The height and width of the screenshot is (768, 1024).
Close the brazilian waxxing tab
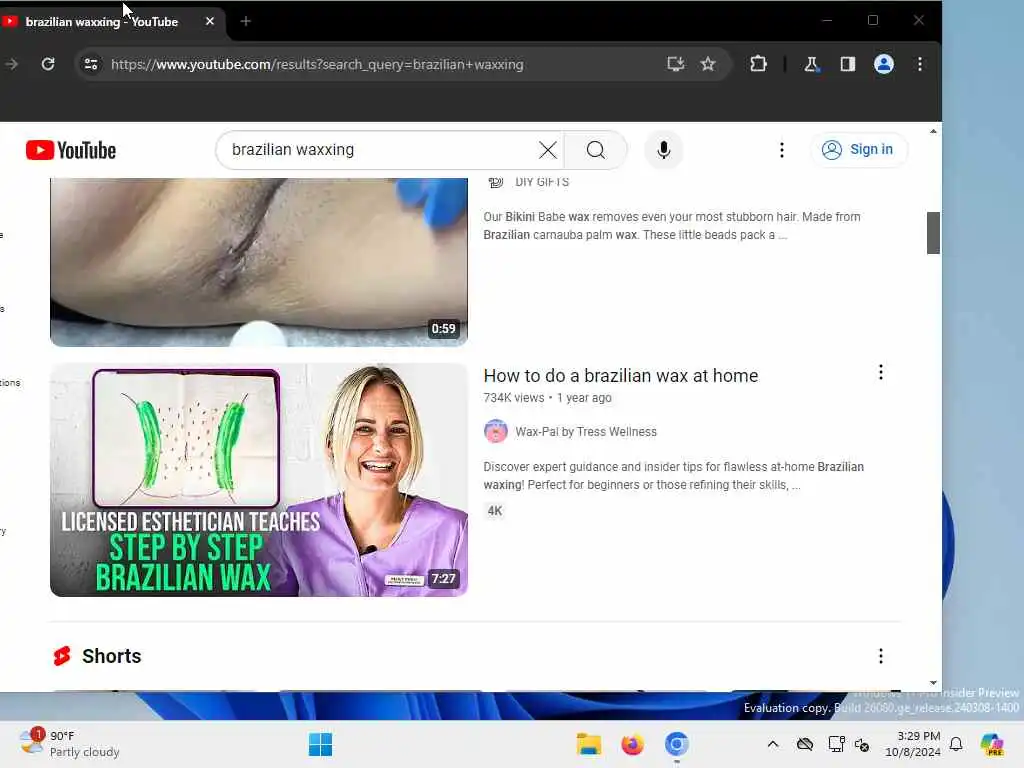coord(210,22)
